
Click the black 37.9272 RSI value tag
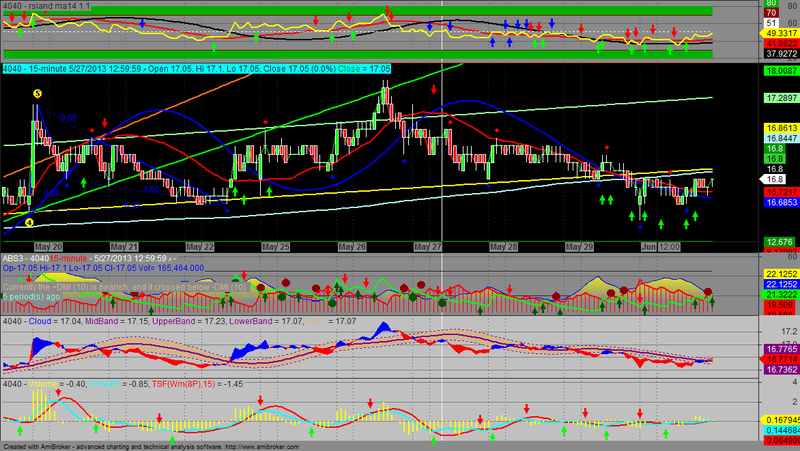tap(781, 54)
